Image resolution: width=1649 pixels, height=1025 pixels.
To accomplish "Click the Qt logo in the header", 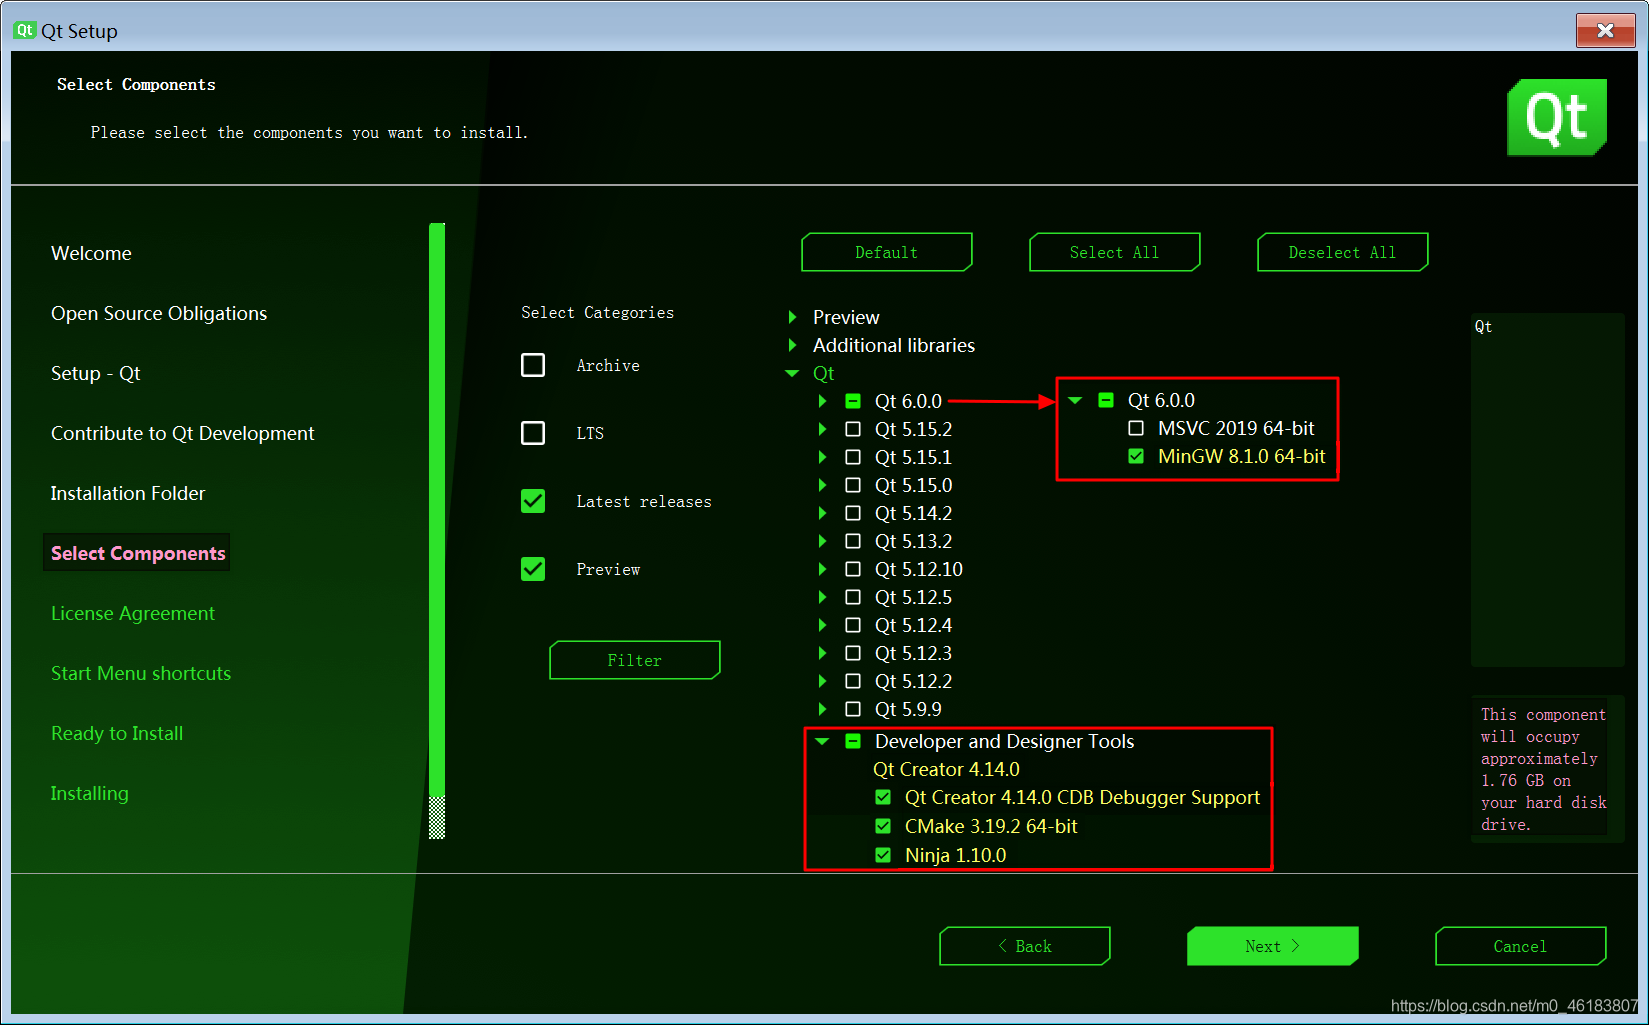I will tap(1557, 117).
